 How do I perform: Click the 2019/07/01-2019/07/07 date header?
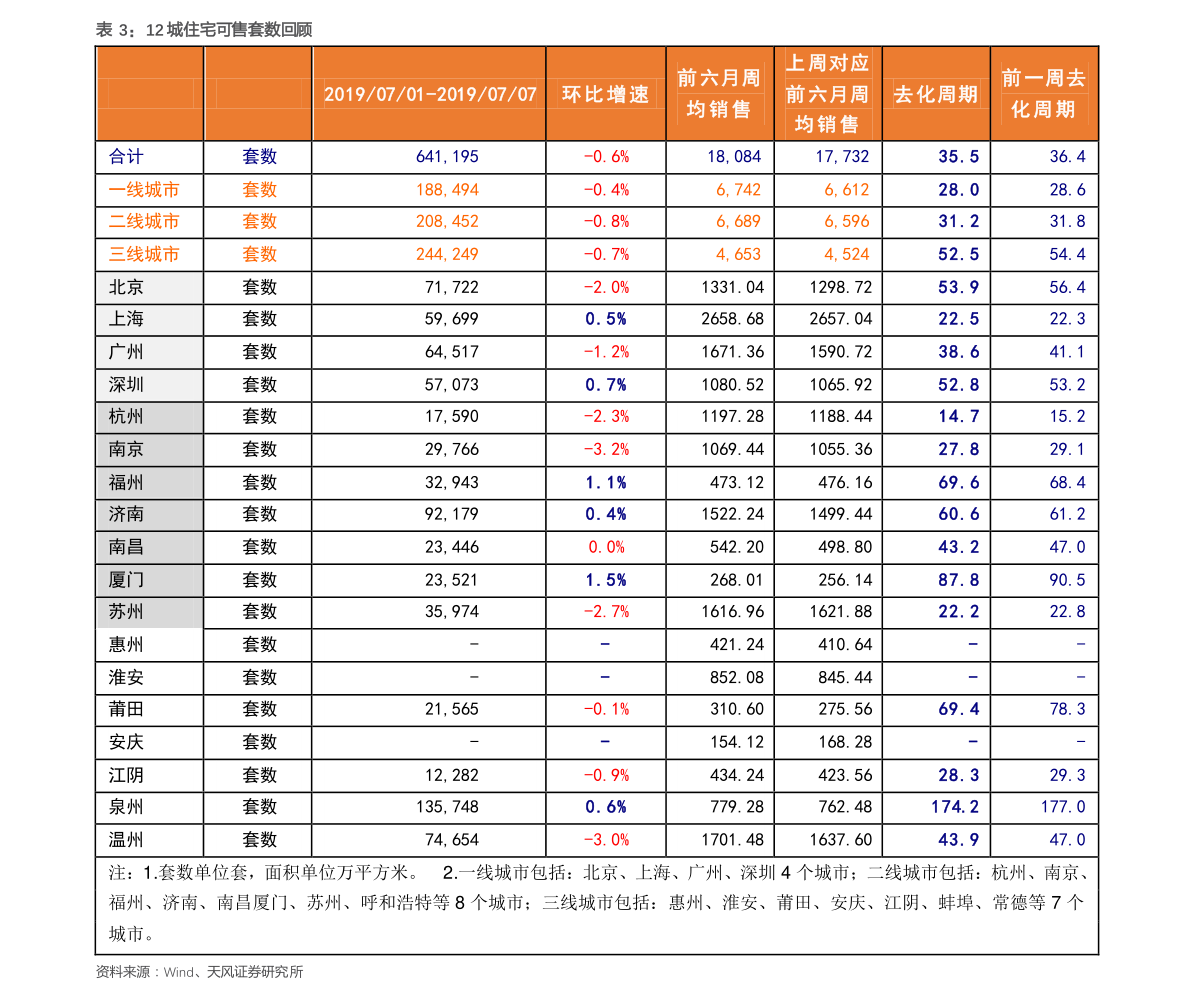coord(429,94)
